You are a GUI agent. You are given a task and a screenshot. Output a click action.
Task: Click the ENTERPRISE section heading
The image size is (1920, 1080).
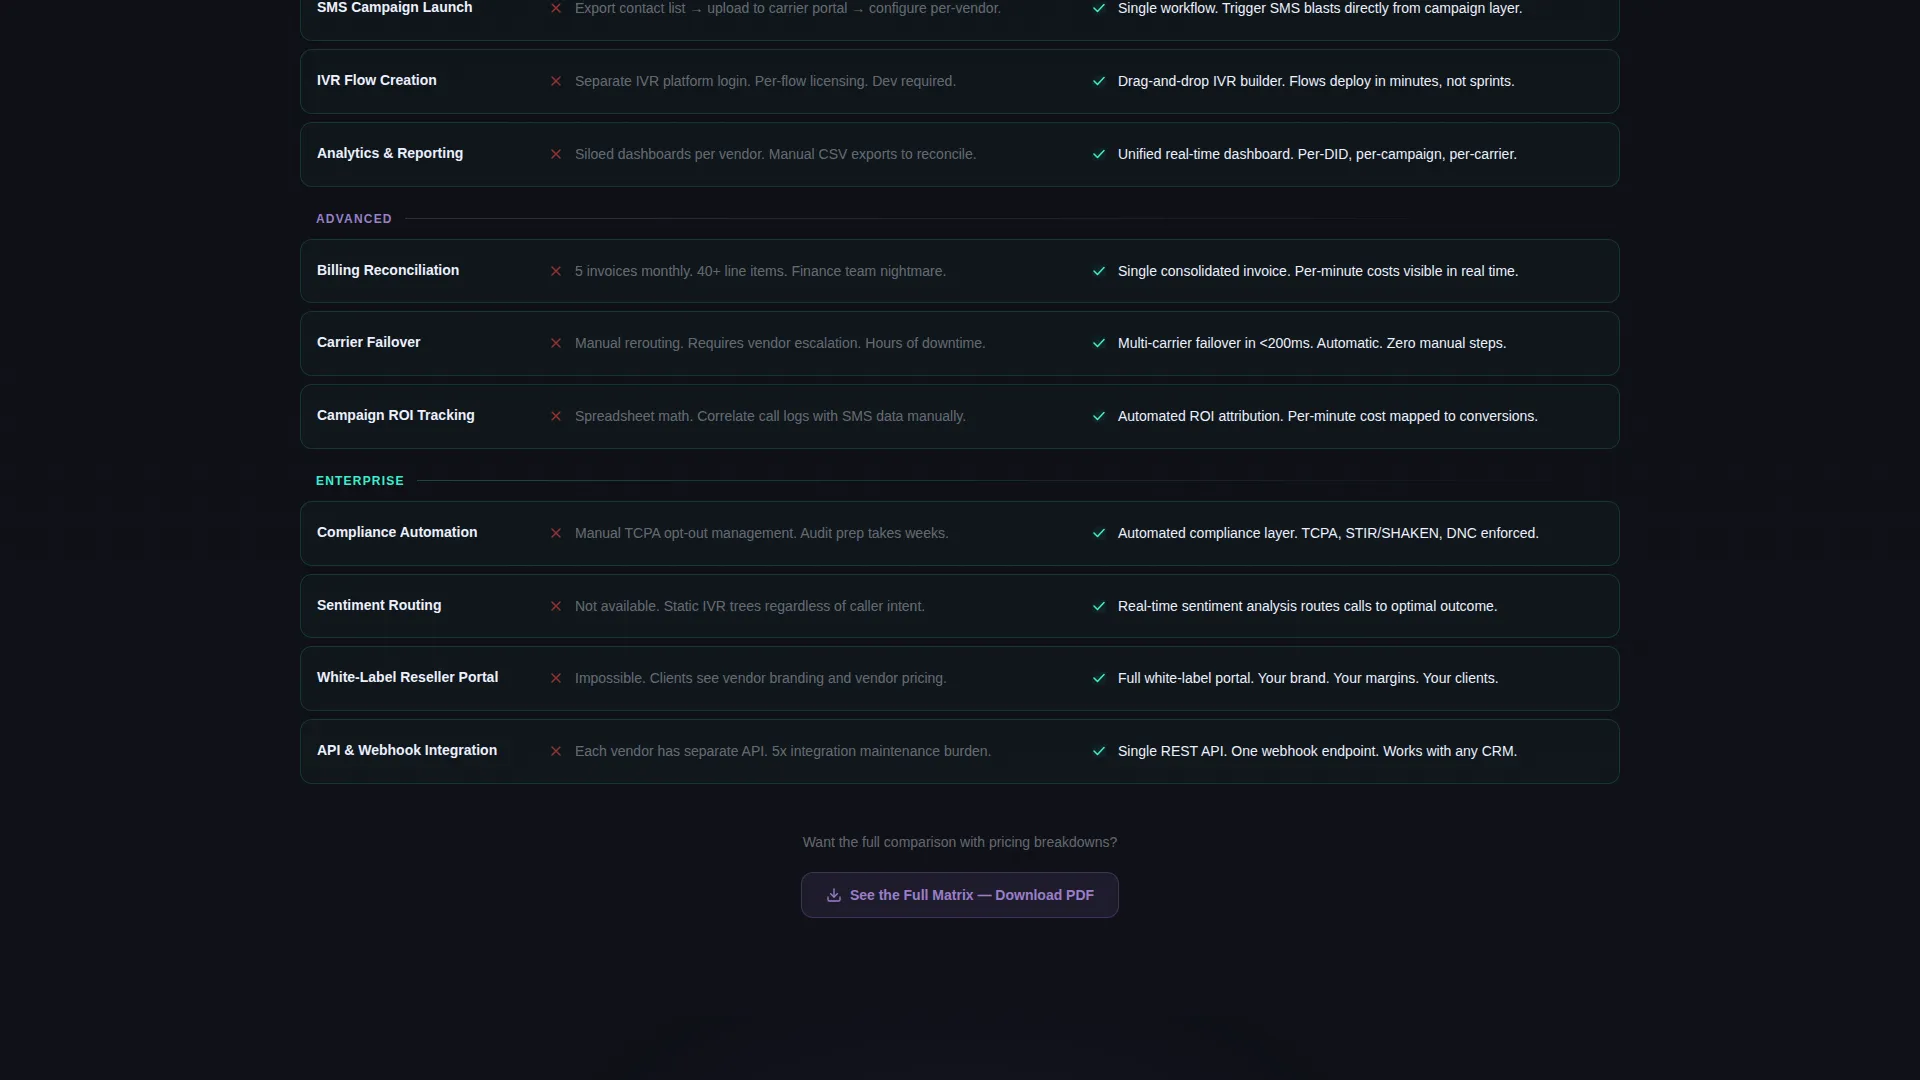tap(360, 481)
